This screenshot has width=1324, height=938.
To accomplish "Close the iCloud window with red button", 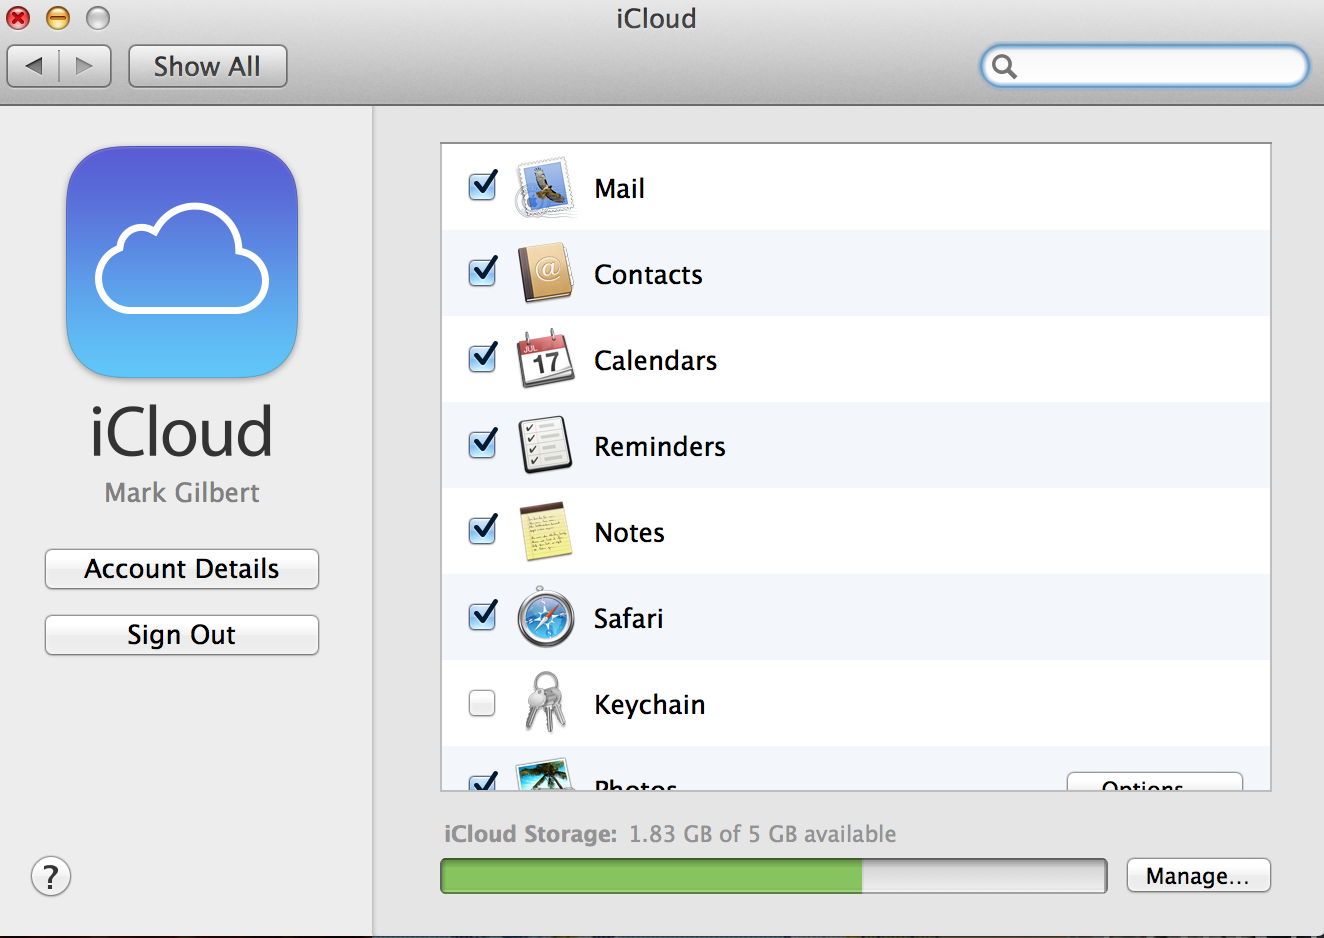I will (x=19, y=18).
